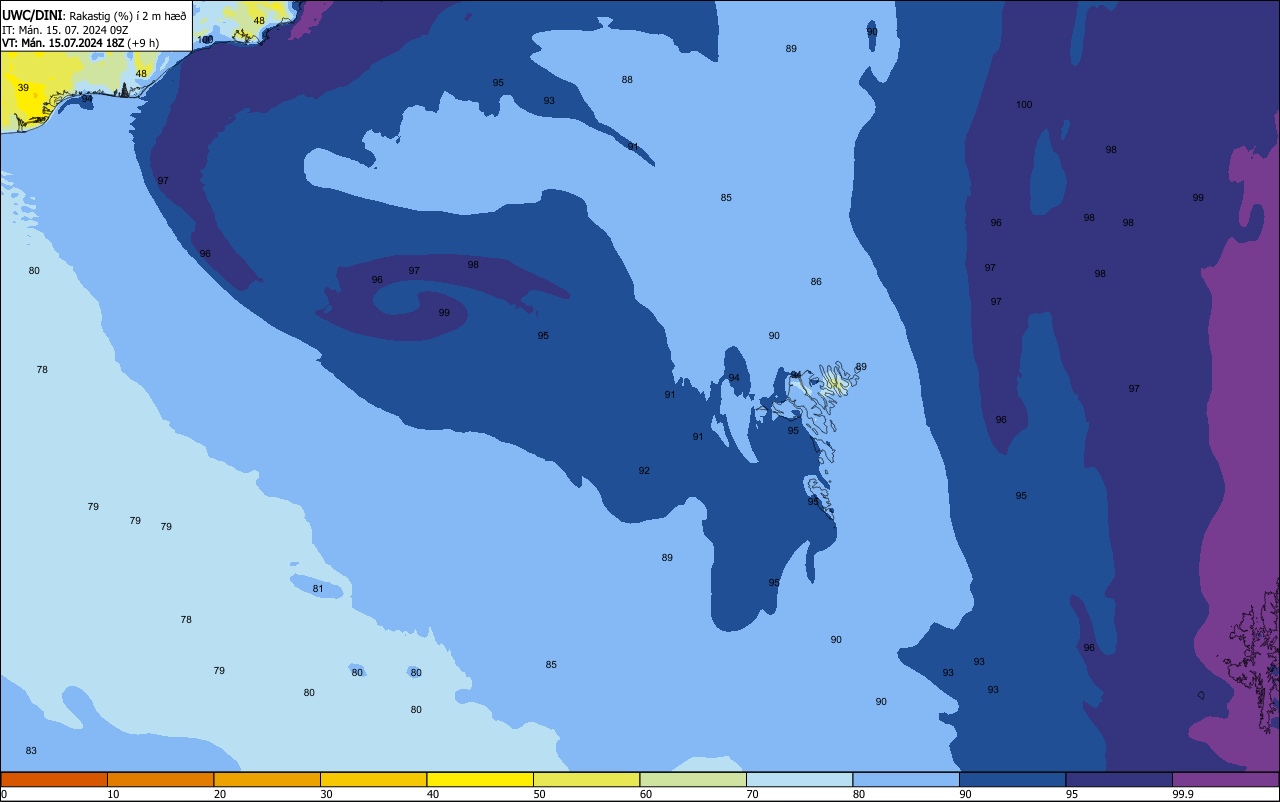Choose the 60–70 pale green legend swatch
The image size is (1280, 802).
point(693,779)
